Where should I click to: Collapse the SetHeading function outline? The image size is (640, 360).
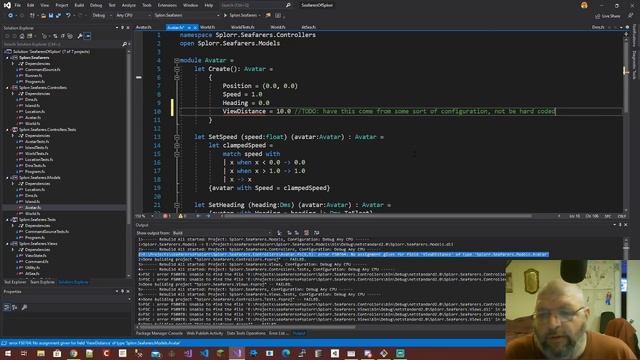point(177,205)
